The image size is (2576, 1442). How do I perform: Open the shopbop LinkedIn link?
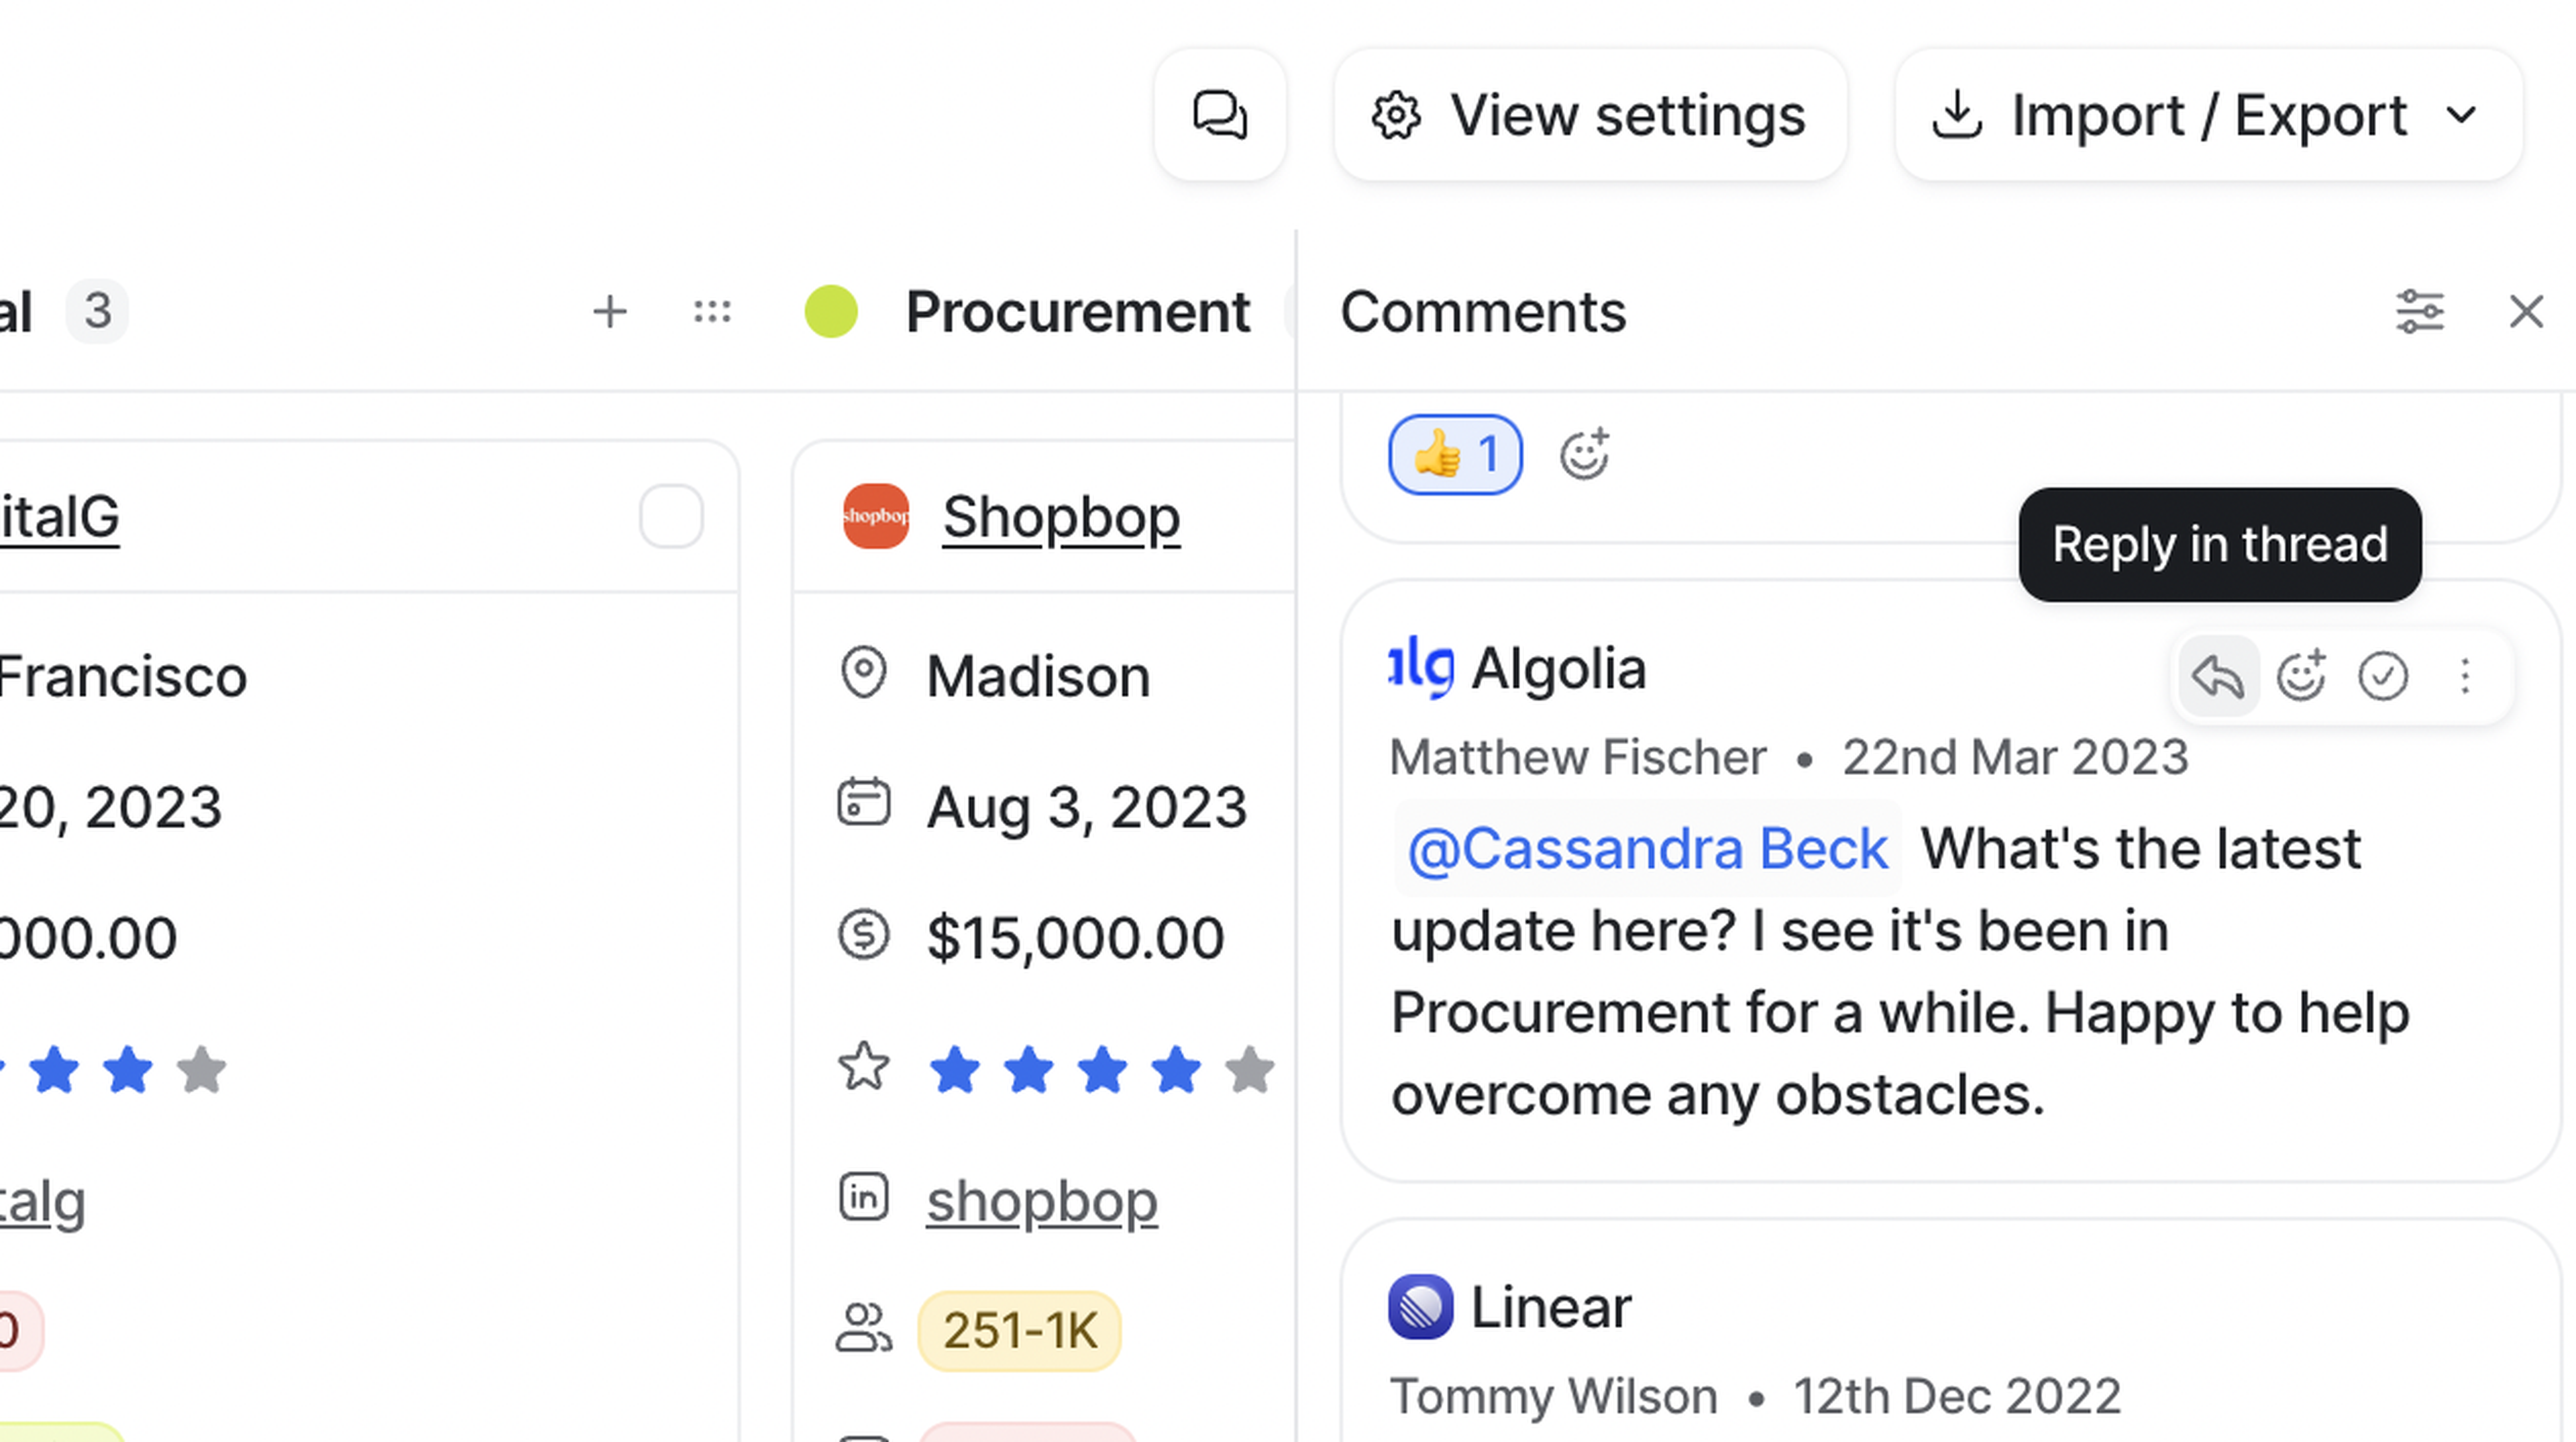point(1041,1200)
